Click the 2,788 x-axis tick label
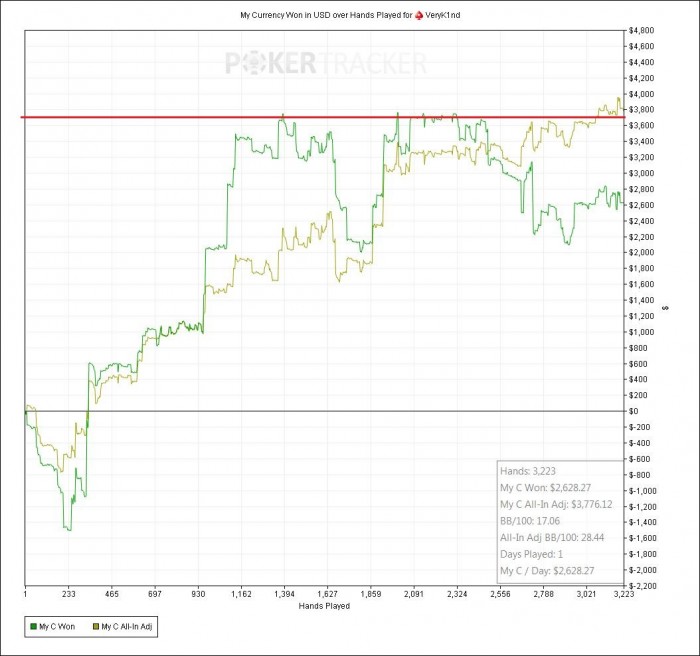Viewport: 700px width, 656px height. (543, 594)
